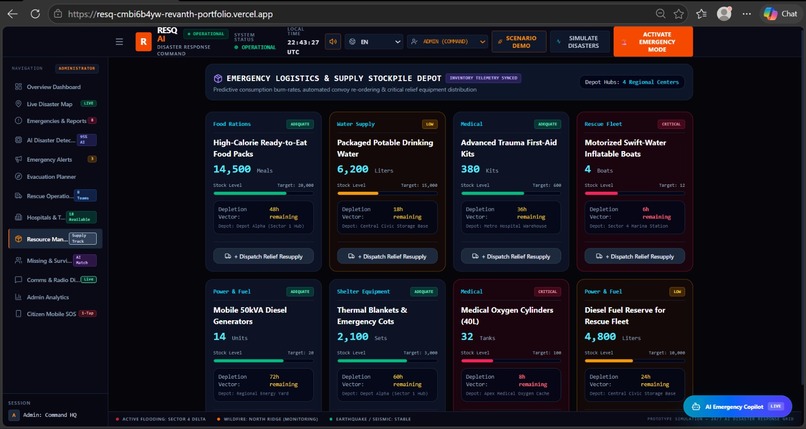Image resolution: width=806 pixels, height=429 pixels.
Task: Reload the page in the browser
Action: click(x=35, y=14)
